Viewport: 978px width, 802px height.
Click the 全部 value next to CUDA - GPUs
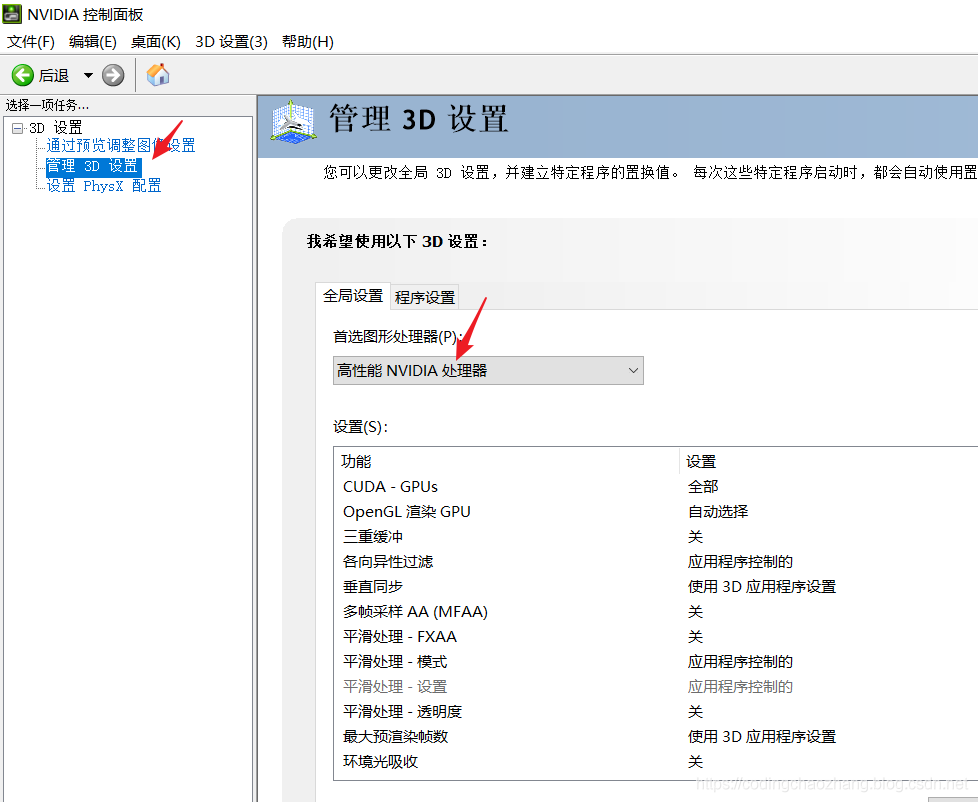coord(696,486)
